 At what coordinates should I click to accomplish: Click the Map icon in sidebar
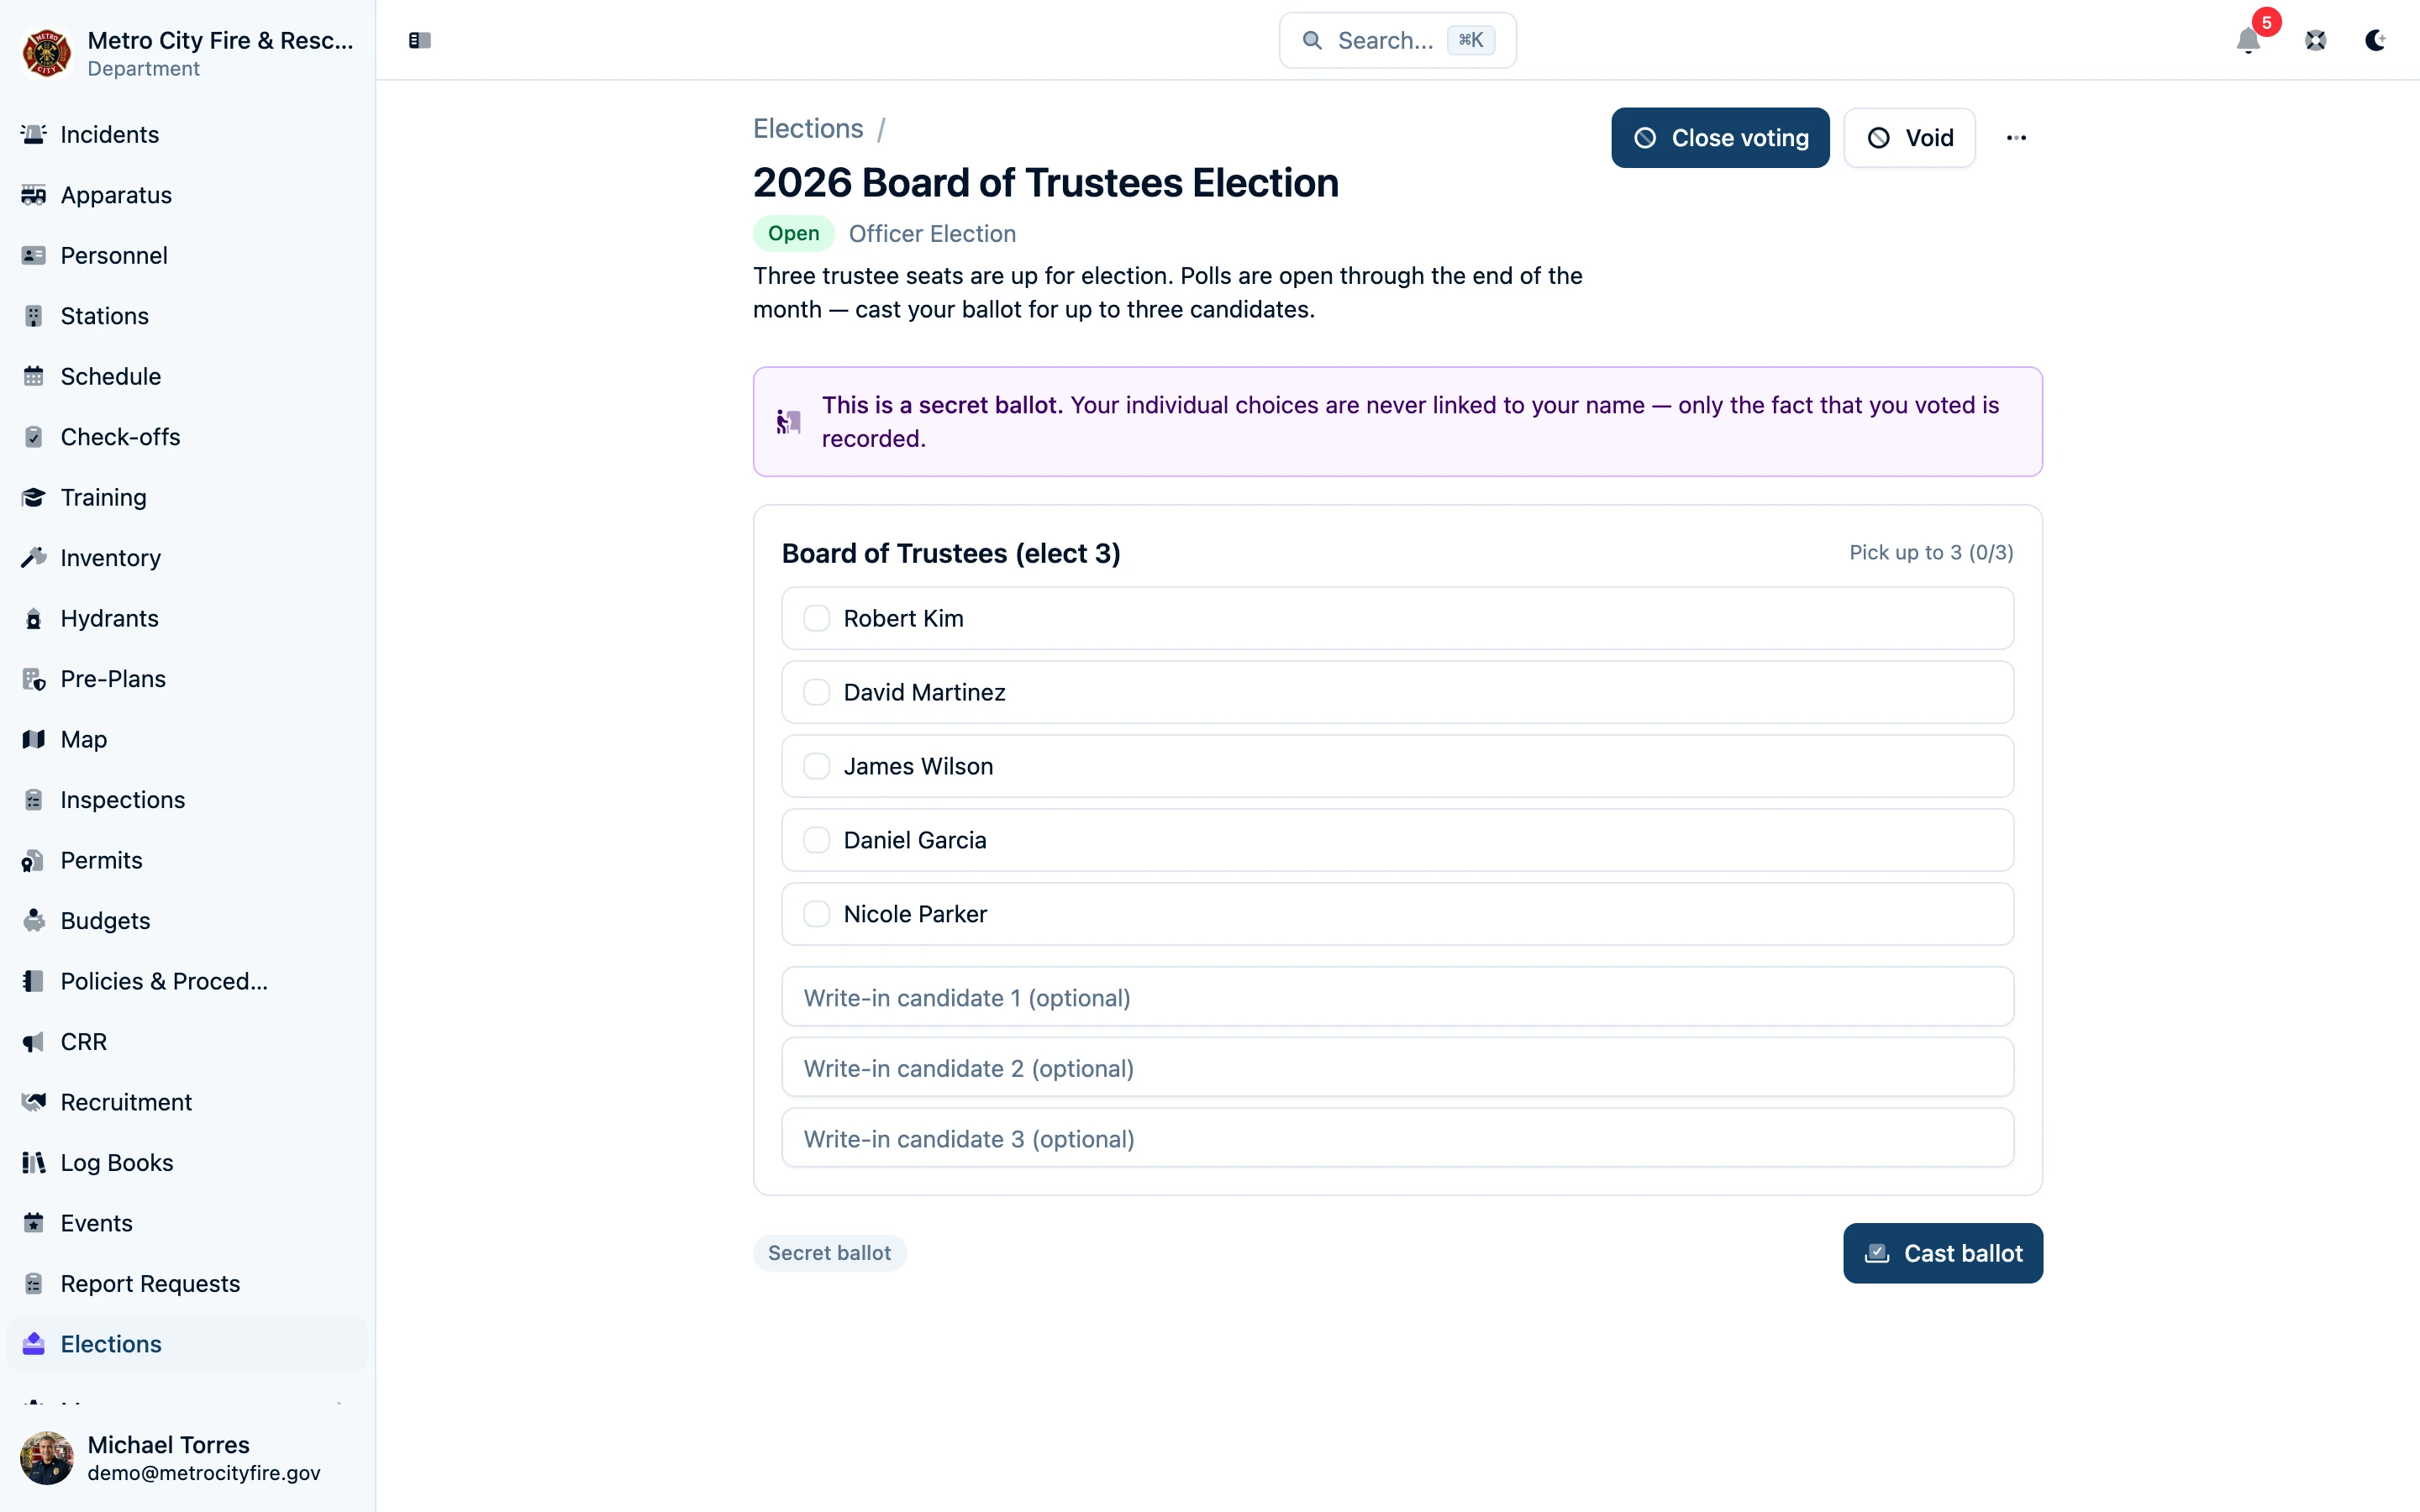pyautogui.click(x=34, y=739)
